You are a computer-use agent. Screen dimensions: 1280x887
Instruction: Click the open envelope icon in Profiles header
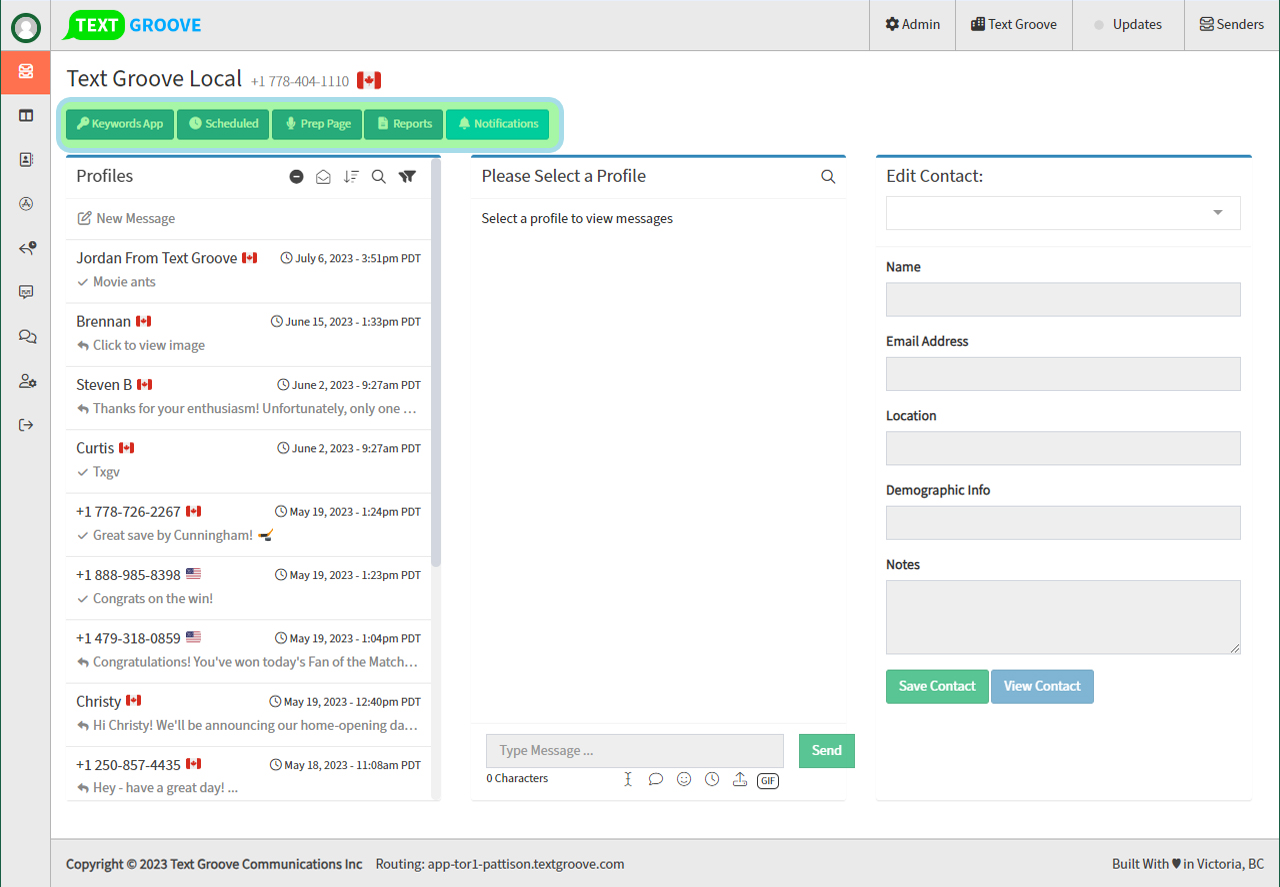[x=323, y=176]
